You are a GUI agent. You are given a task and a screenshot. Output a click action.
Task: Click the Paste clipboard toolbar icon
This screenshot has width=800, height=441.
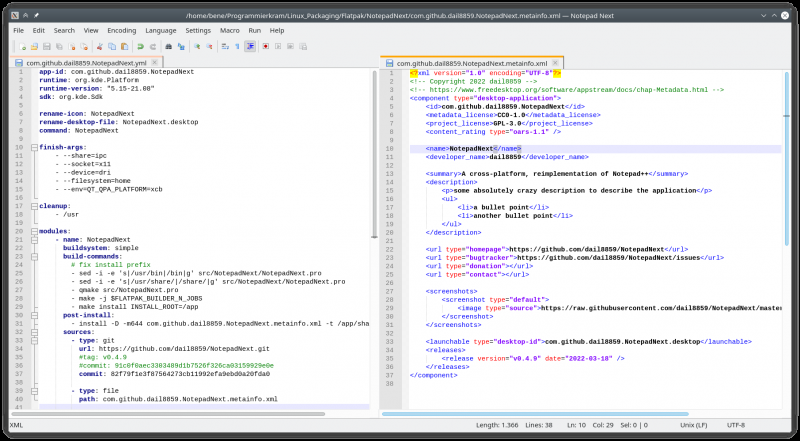(x=124, y=46)
